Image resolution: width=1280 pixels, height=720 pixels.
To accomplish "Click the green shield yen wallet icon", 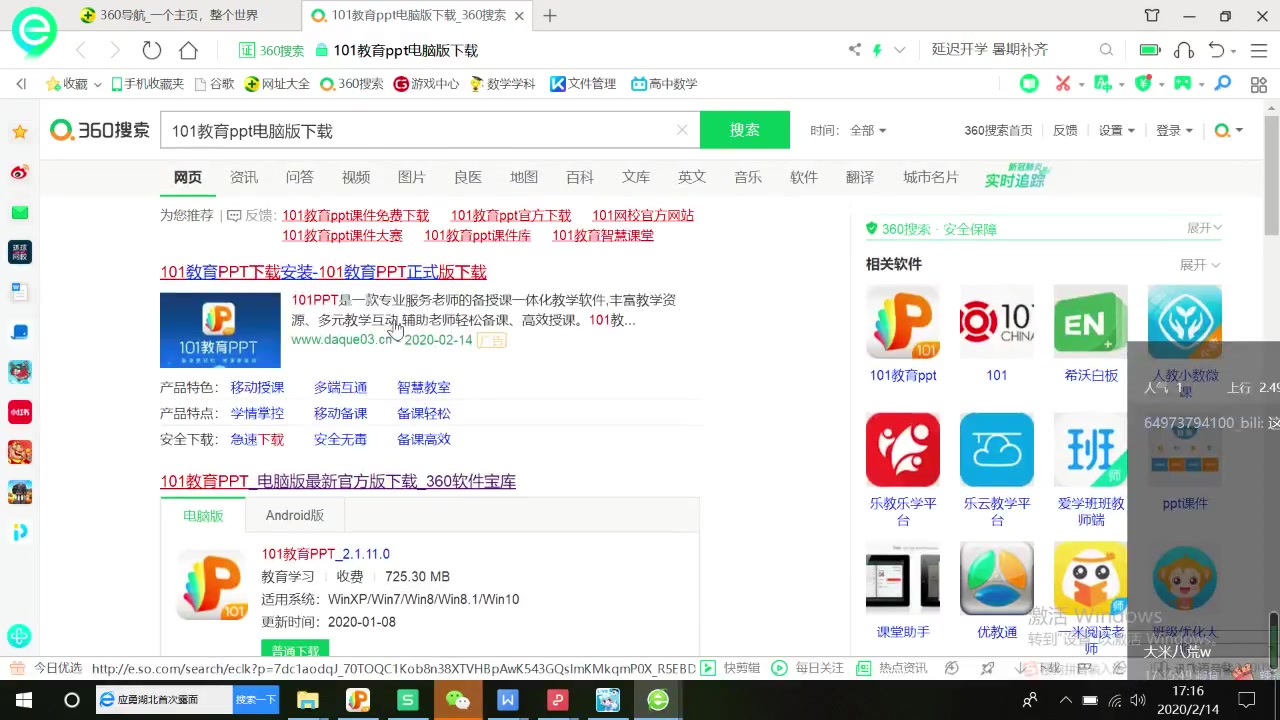I will [x=1143, y=84].
